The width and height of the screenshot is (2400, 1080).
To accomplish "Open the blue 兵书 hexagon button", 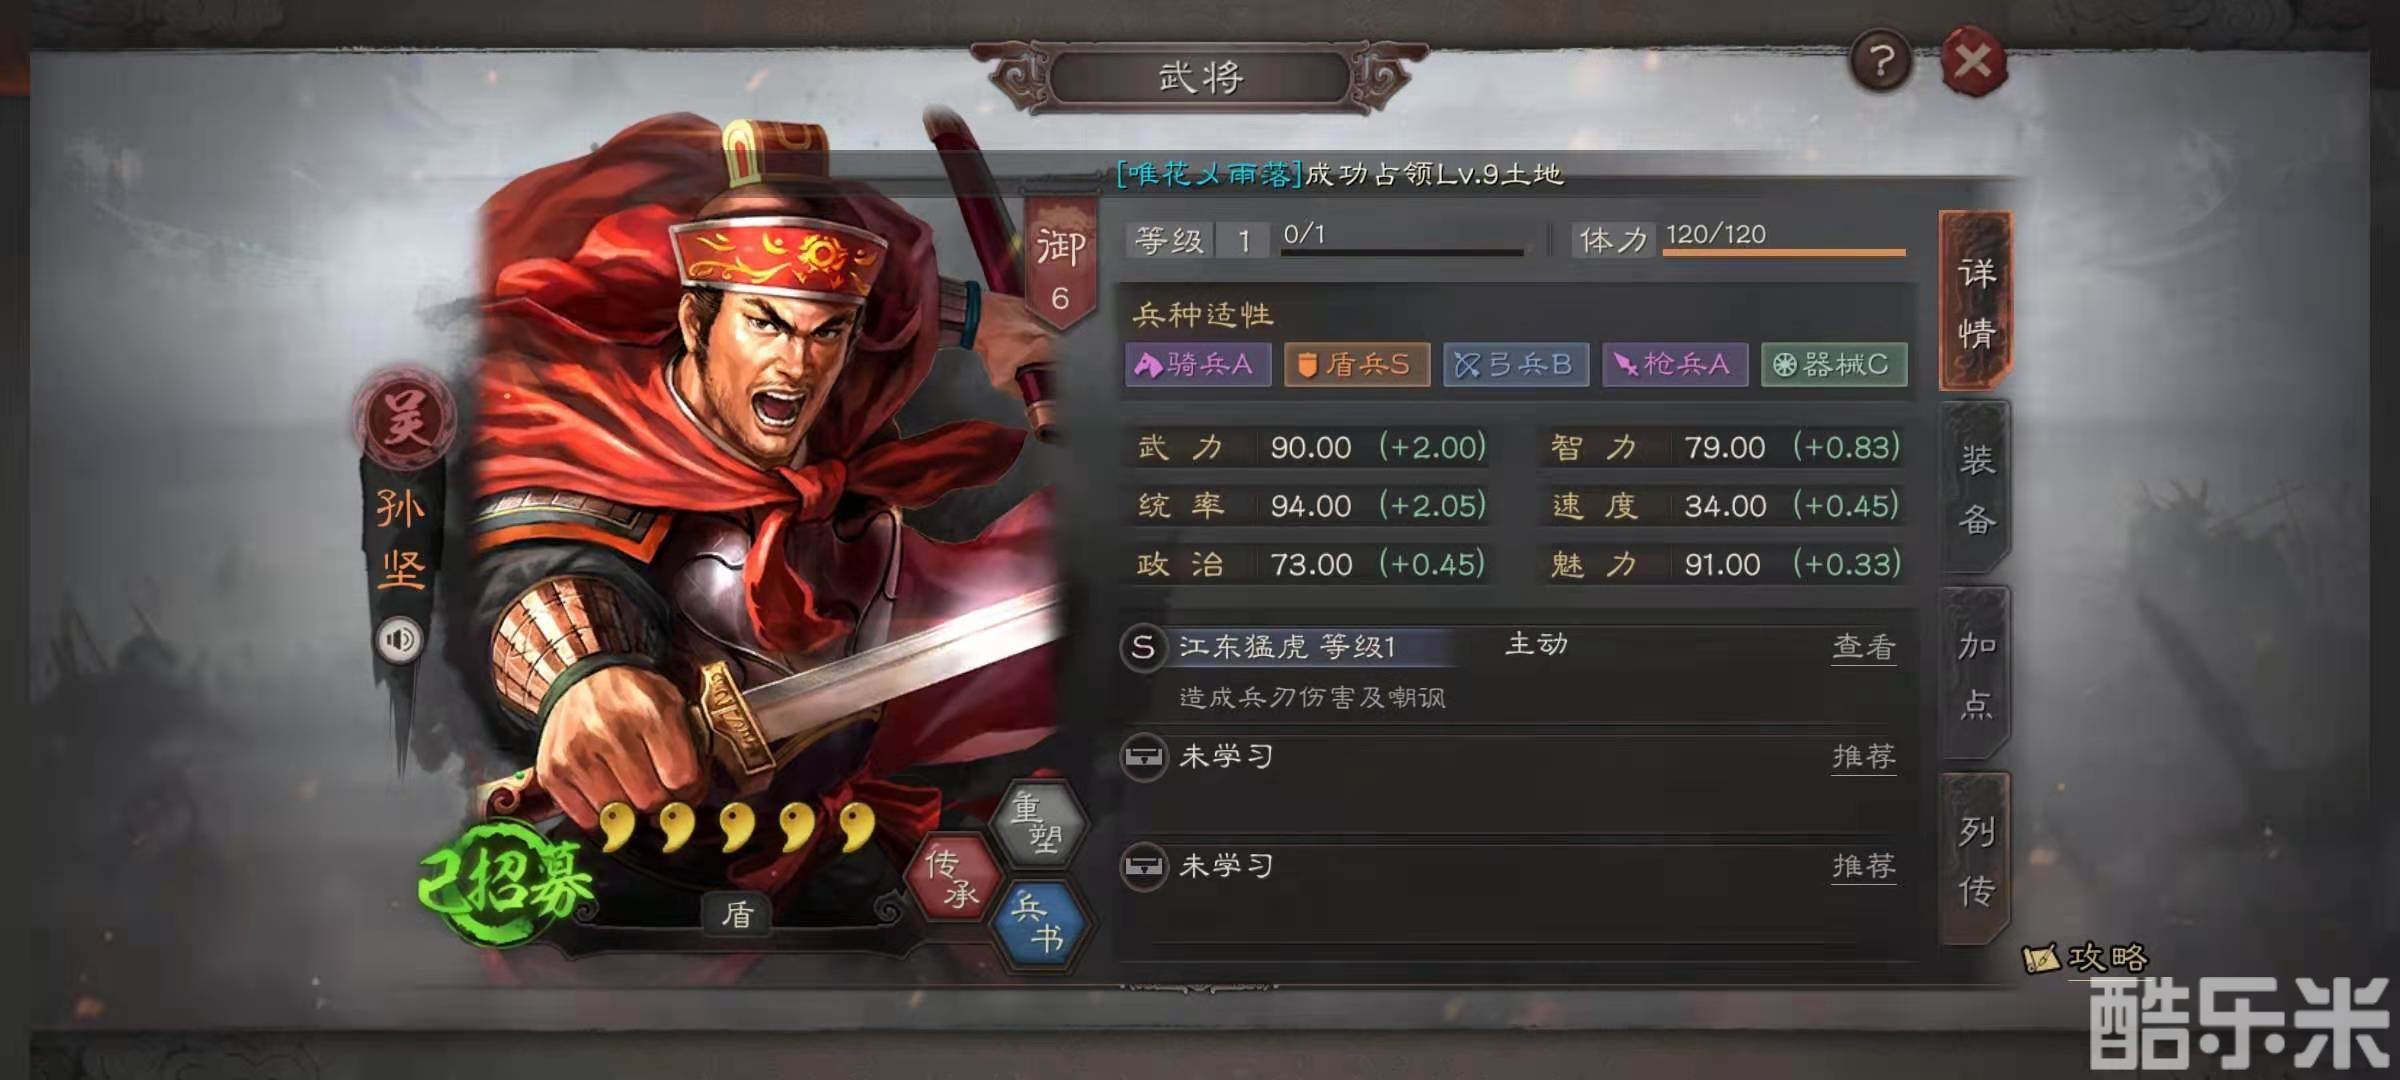I will pyautogui.click(x=1038, y=924).
